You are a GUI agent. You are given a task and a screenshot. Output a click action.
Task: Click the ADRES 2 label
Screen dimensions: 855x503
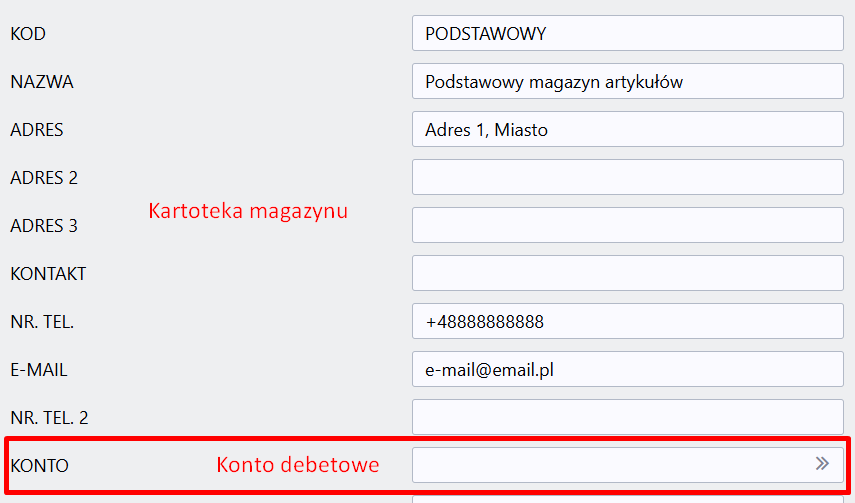pos(44,178)
